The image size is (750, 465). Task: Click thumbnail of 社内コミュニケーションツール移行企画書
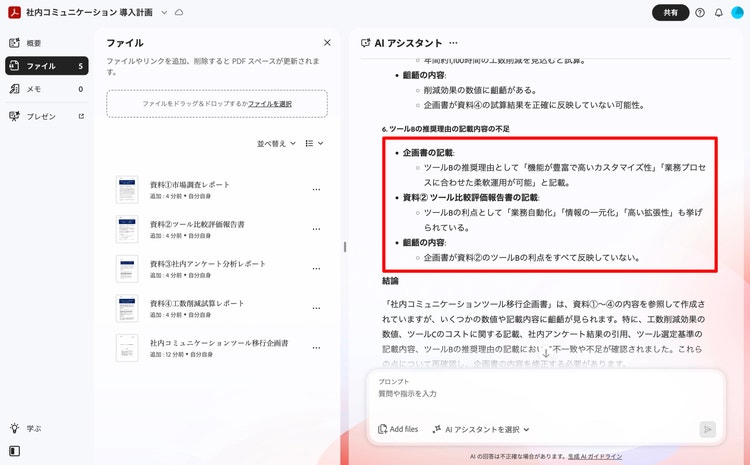click(x=127, y=348)
